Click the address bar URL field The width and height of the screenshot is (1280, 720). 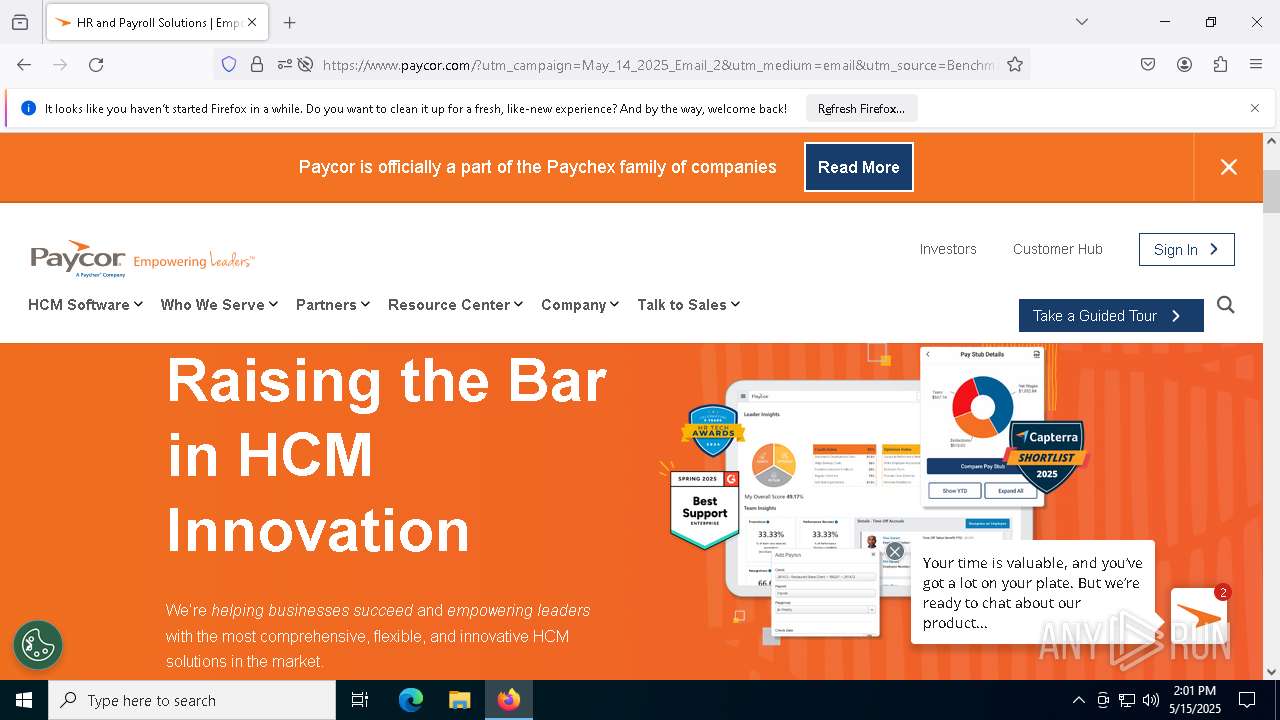[x=658, y=64]
